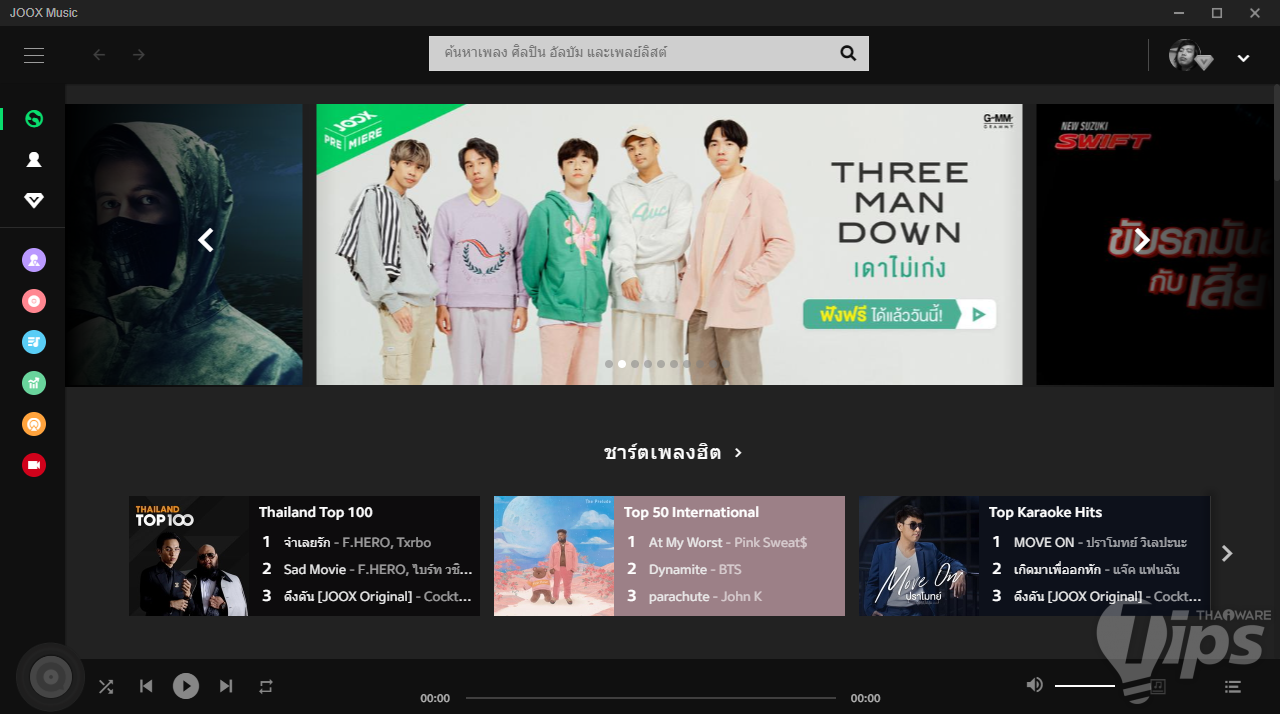Open the user profile avatar
Screen dimensions: 1280x714
click(x=1185, y=55)
